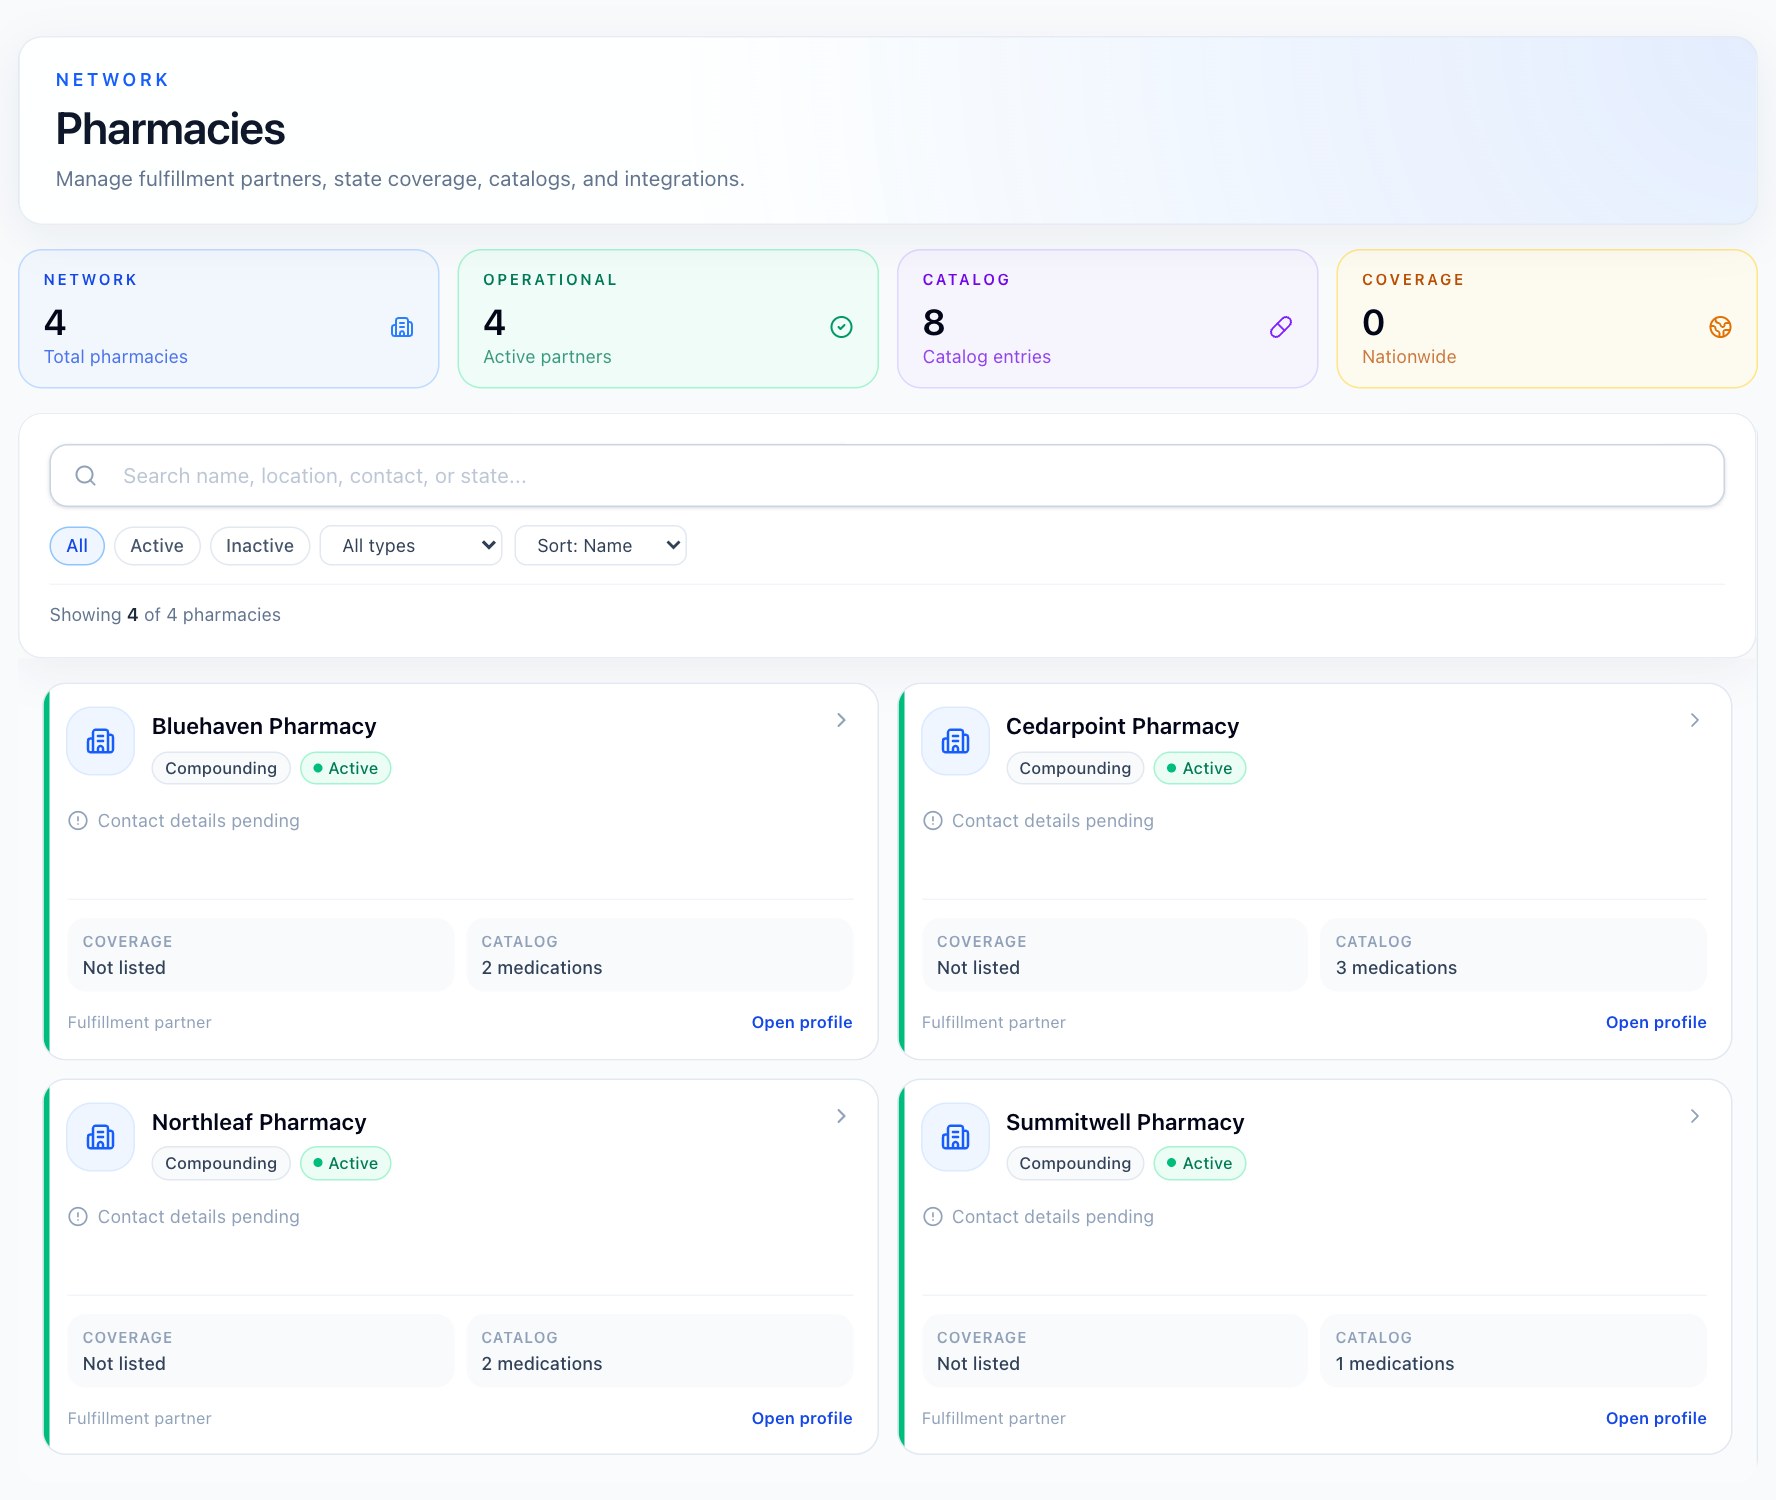Open profile for Bluehaven Pharmacy
The height and width of the screenshot is (1500, 1776).
(x=802, y=1022)
